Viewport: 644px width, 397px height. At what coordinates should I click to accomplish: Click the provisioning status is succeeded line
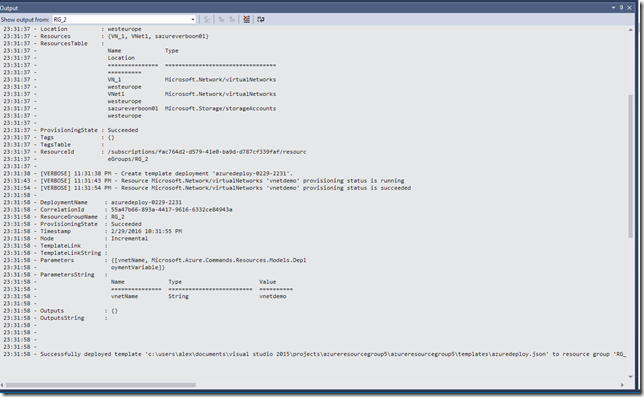point(225,188)
